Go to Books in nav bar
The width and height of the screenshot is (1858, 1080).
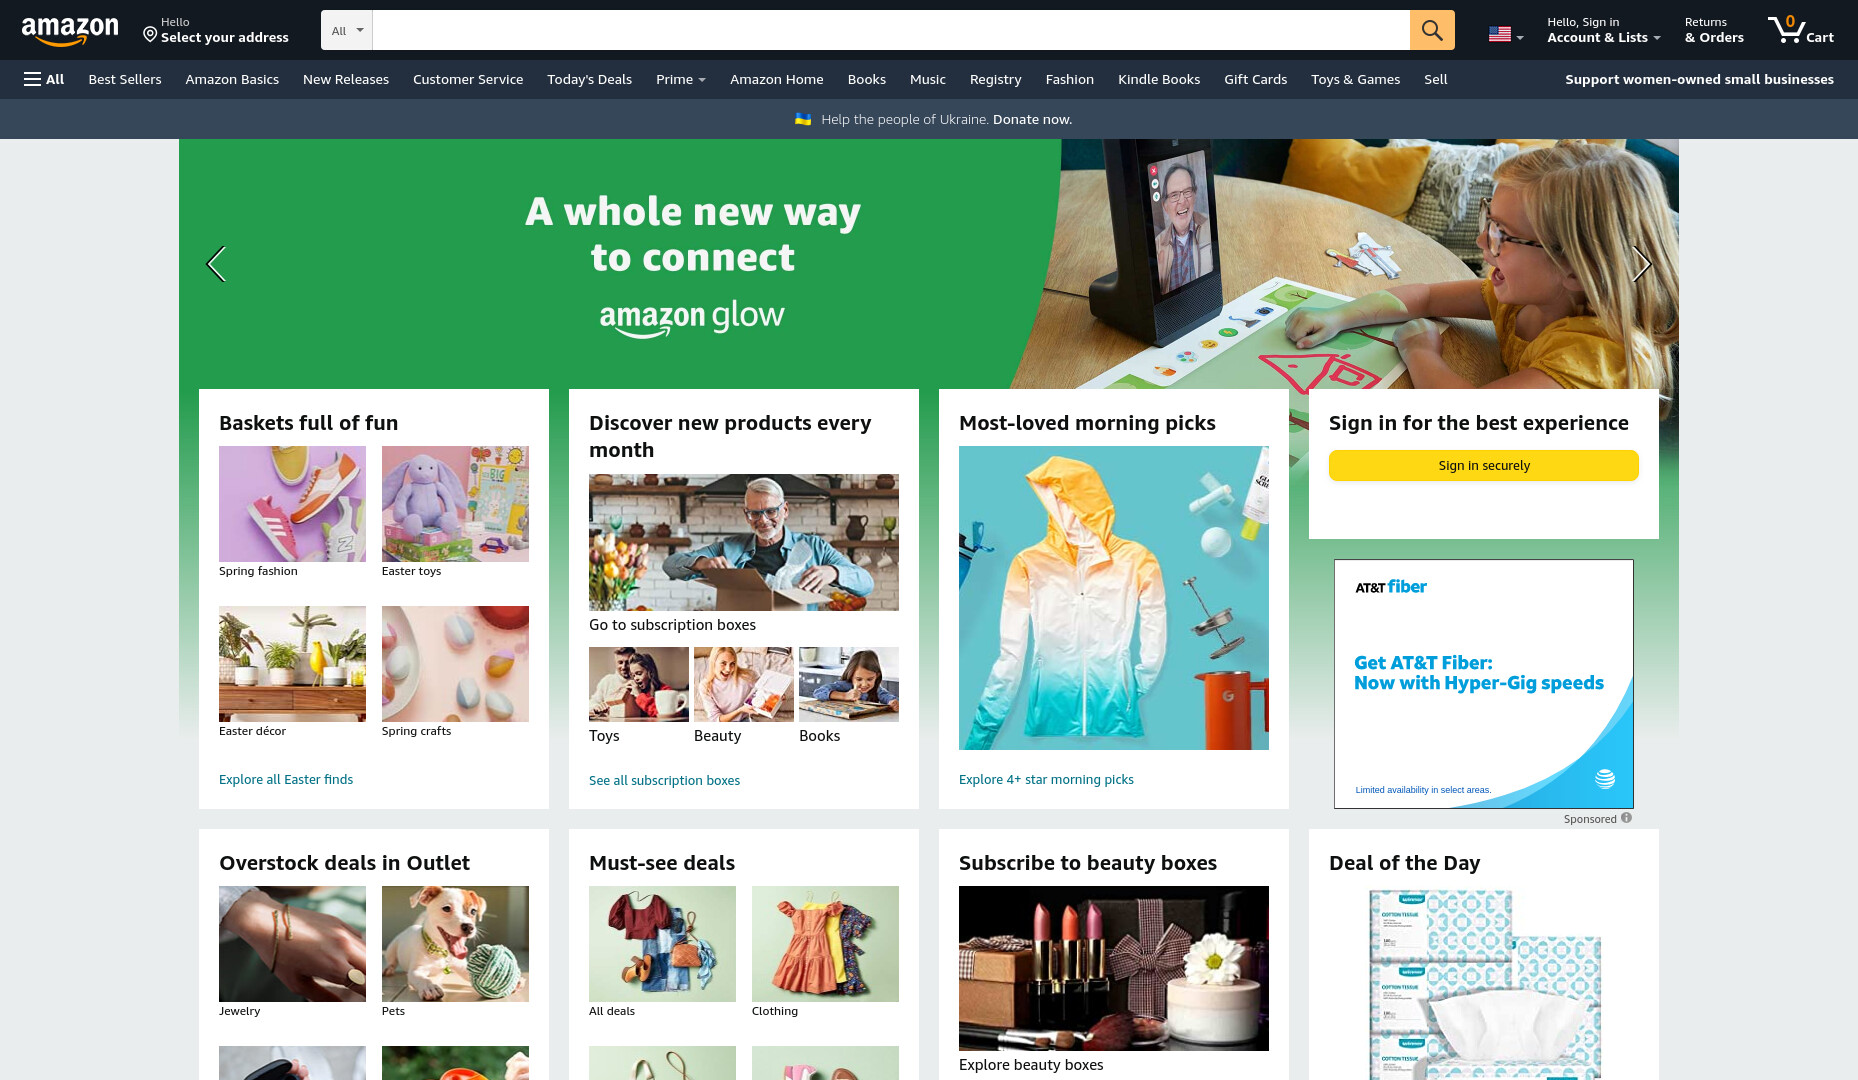coord(867,79)
